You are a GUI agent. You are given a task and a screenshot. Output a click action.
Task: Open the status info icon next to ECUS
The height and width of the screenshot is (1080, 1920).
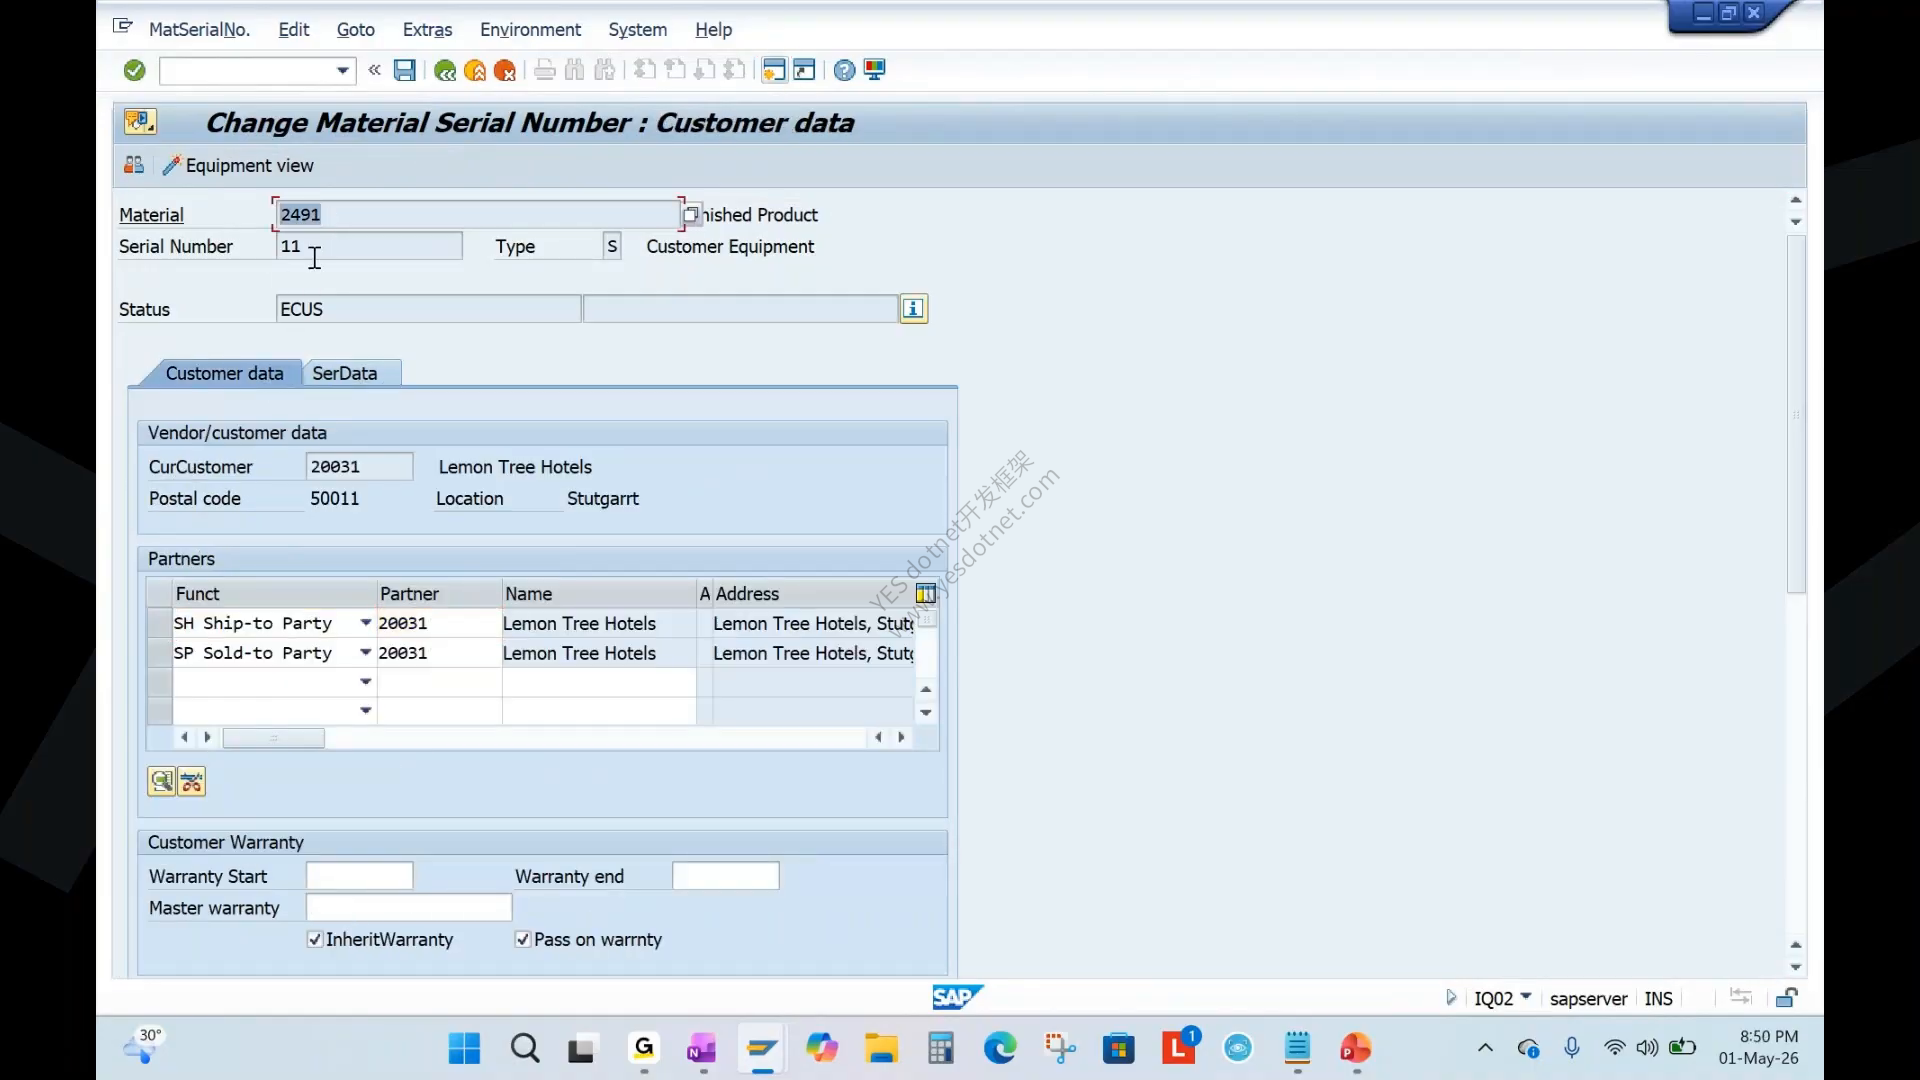point(914,309)
